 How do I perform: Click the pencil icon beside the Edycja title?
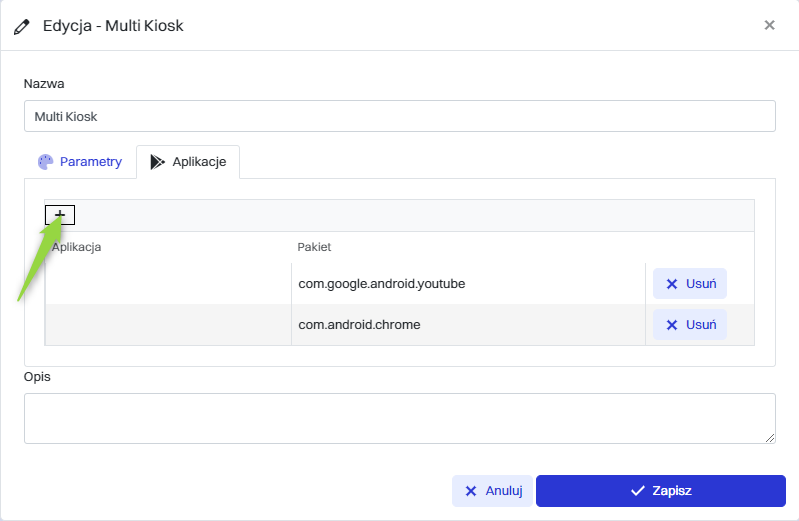coord(22,25)
